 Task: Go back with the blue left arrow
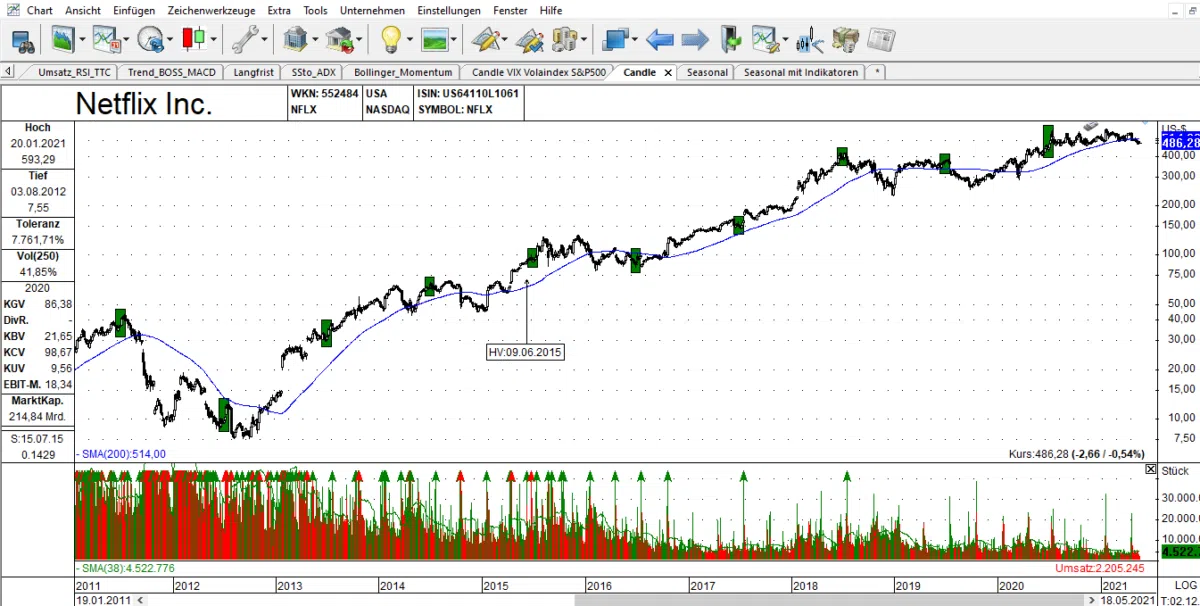coord(659,40)
